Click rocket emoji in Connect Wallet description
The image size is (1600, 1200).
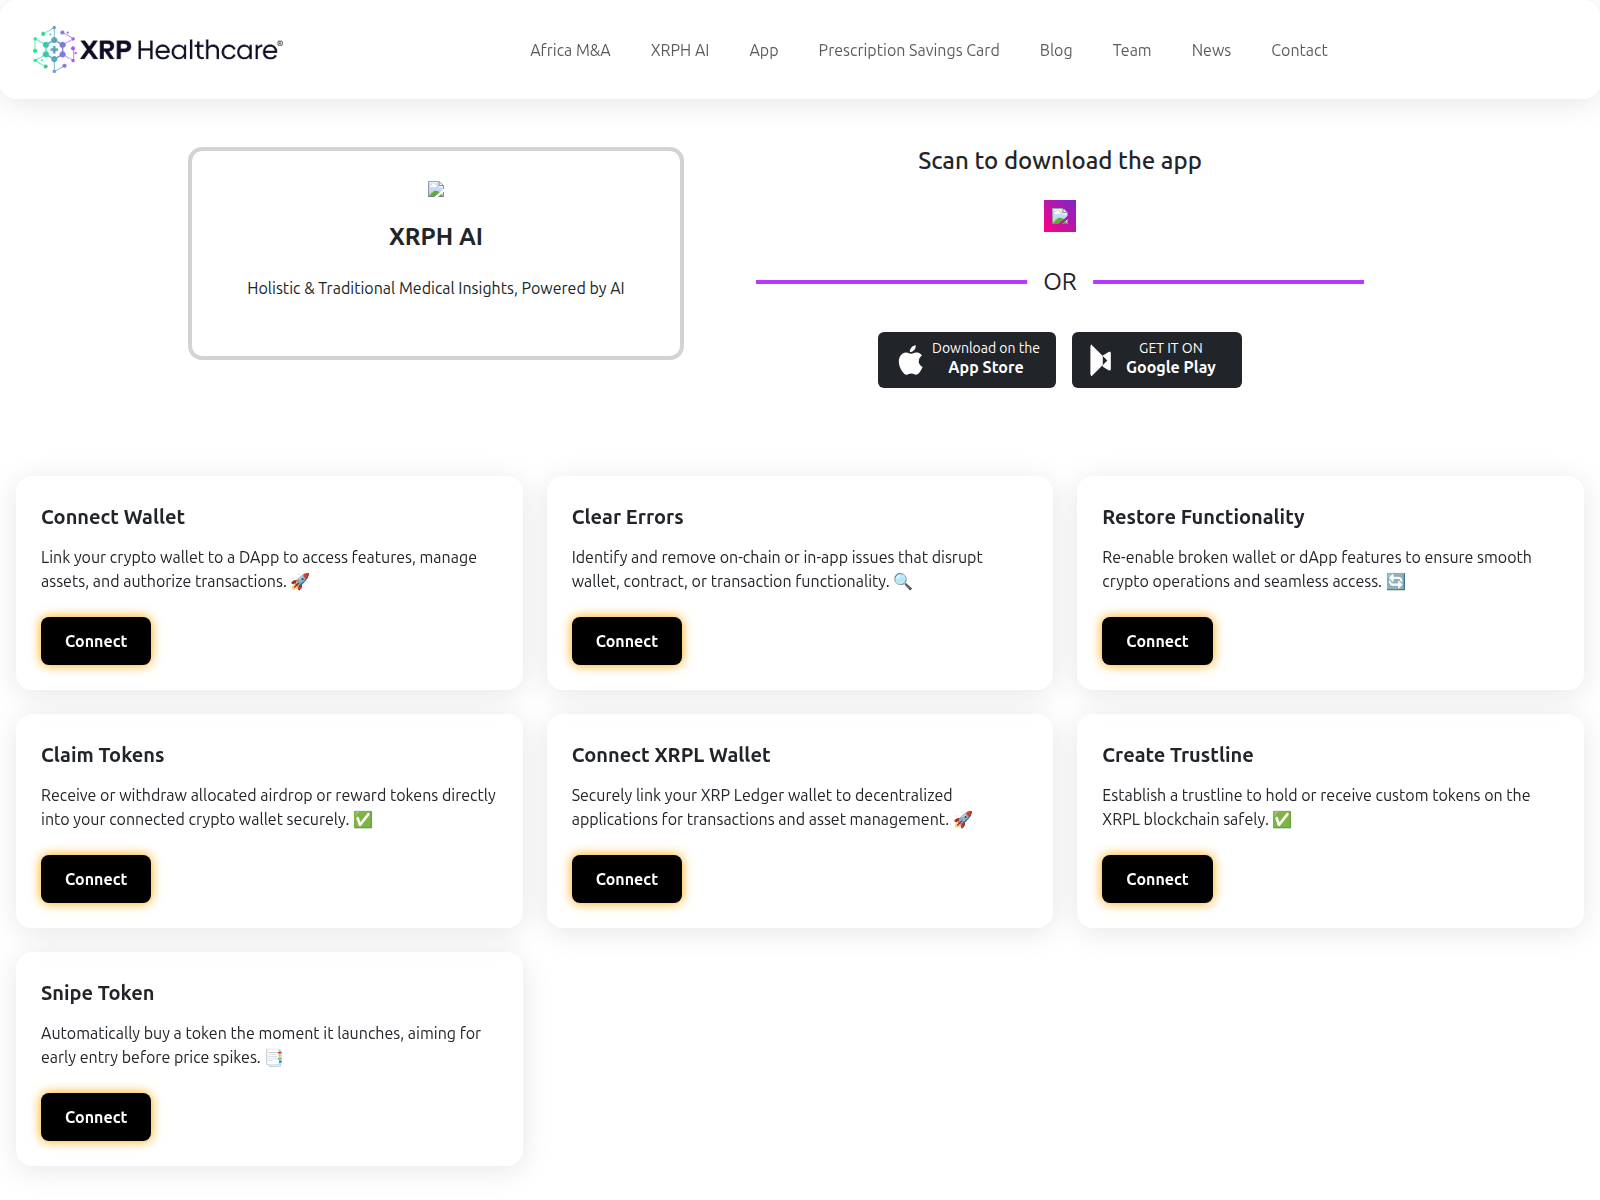click(x=300, y=581)
